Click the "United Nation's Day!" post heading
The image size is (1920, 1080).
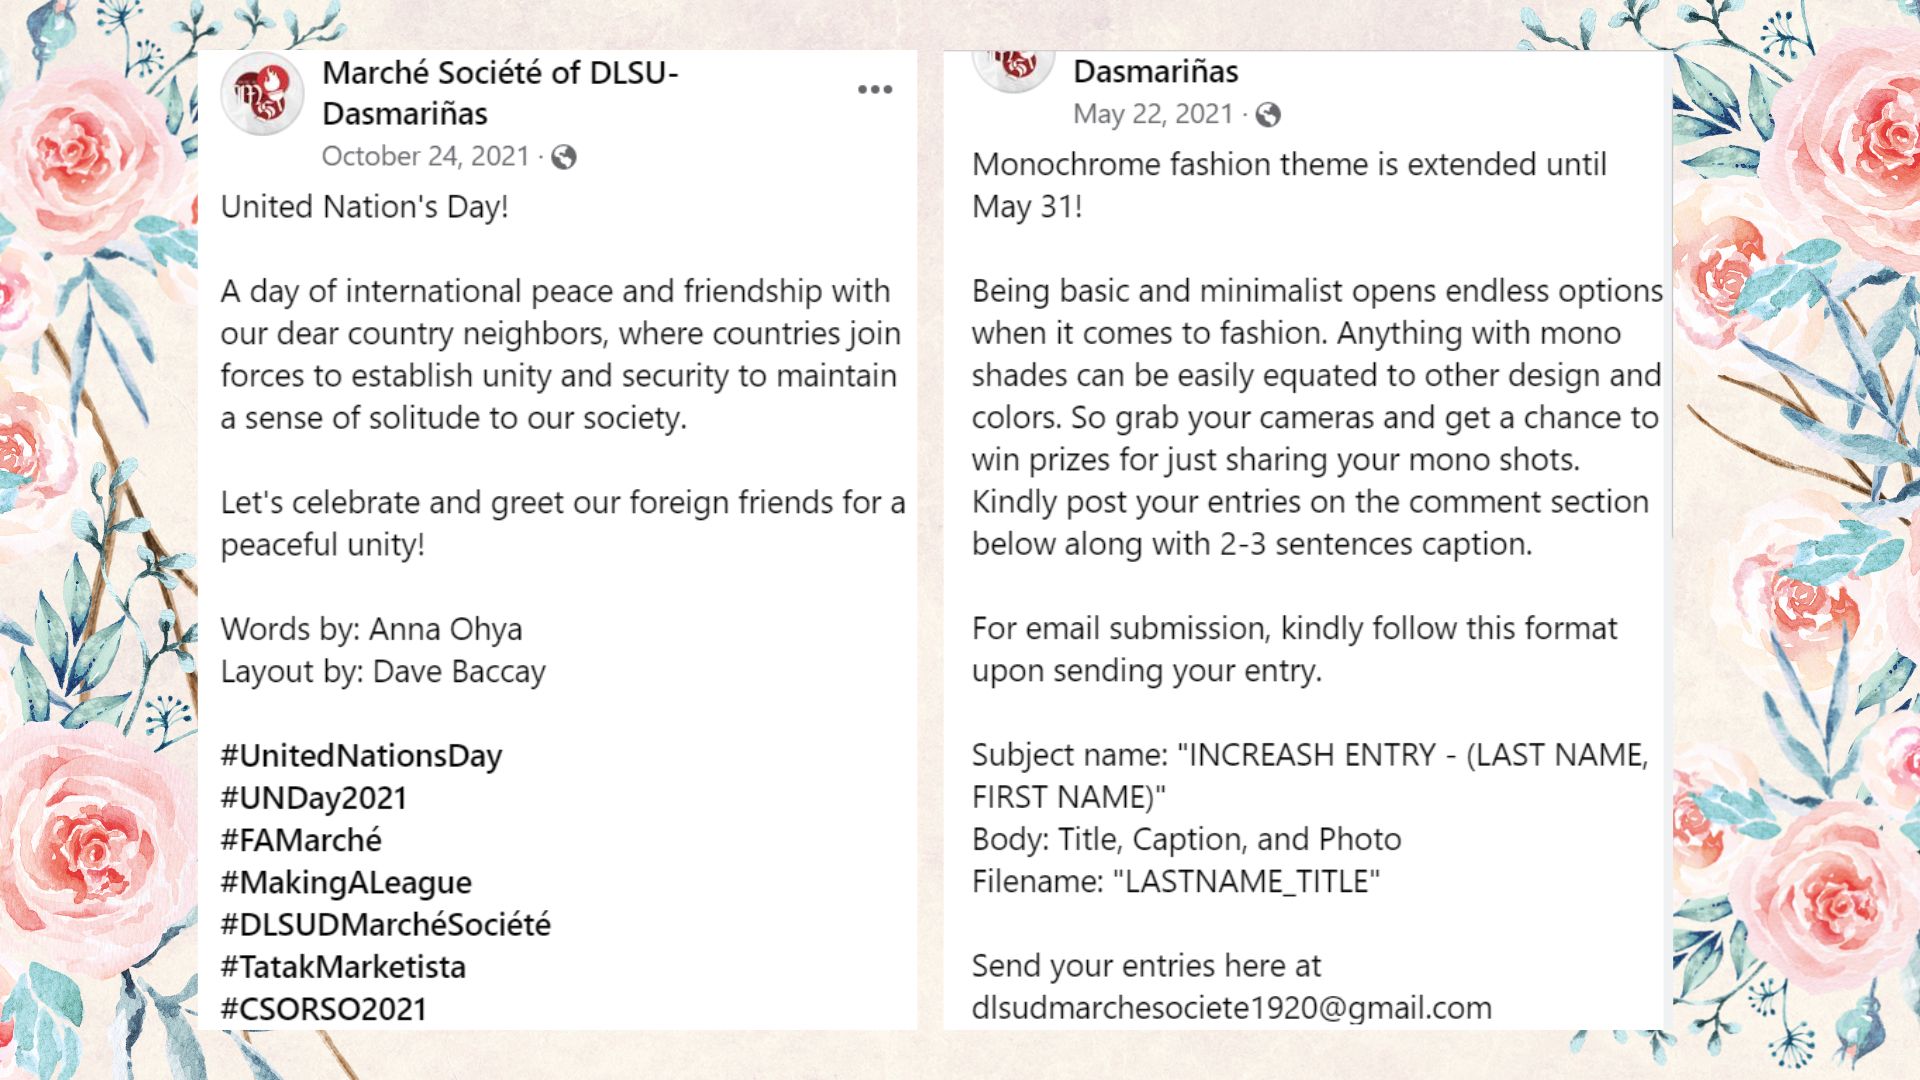pyautogui.click(x=365, y=207)
